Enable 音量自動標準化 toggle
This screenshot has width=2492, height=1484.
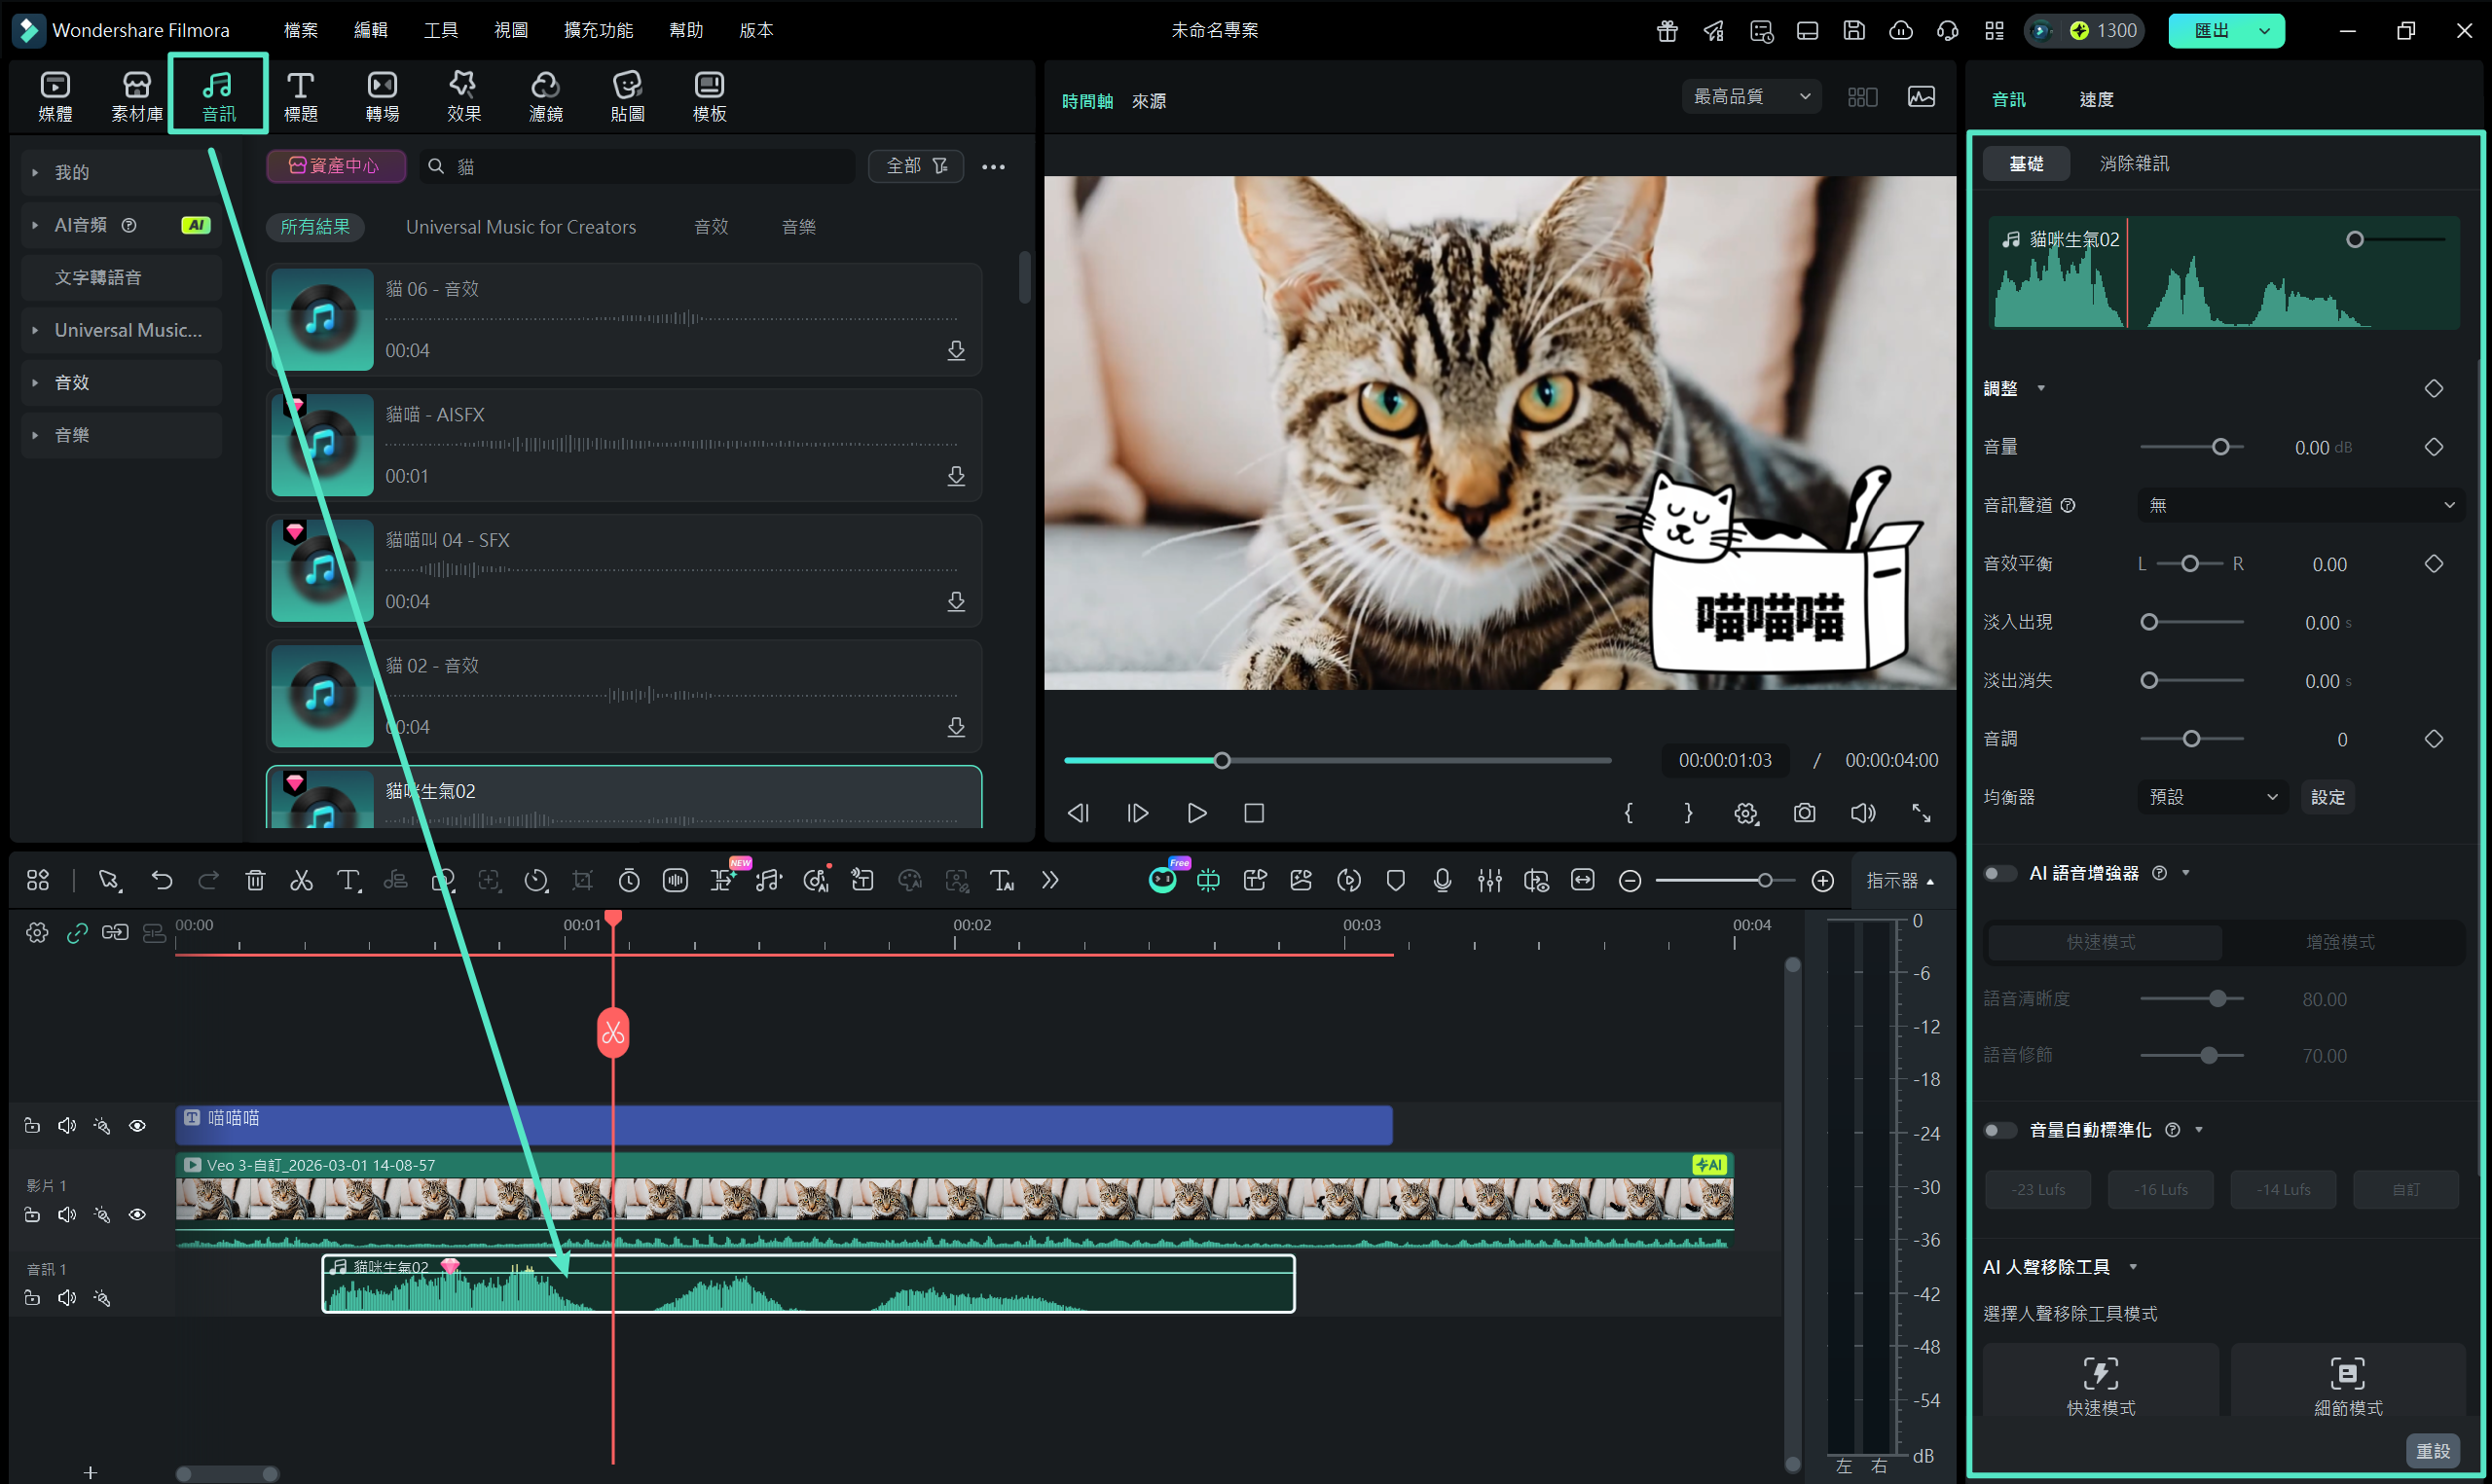2000,1130
